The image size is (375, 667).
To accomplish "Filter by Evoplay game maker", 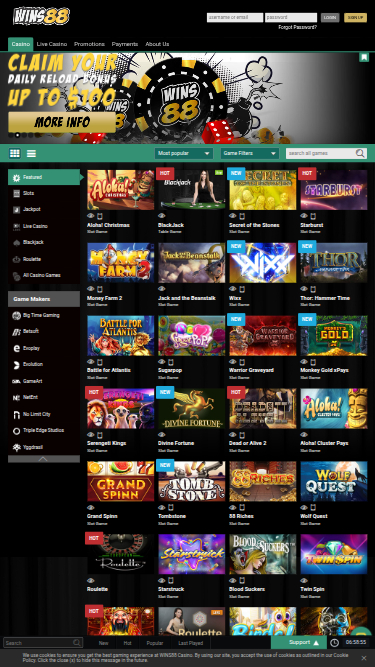I will coord(44,348).
